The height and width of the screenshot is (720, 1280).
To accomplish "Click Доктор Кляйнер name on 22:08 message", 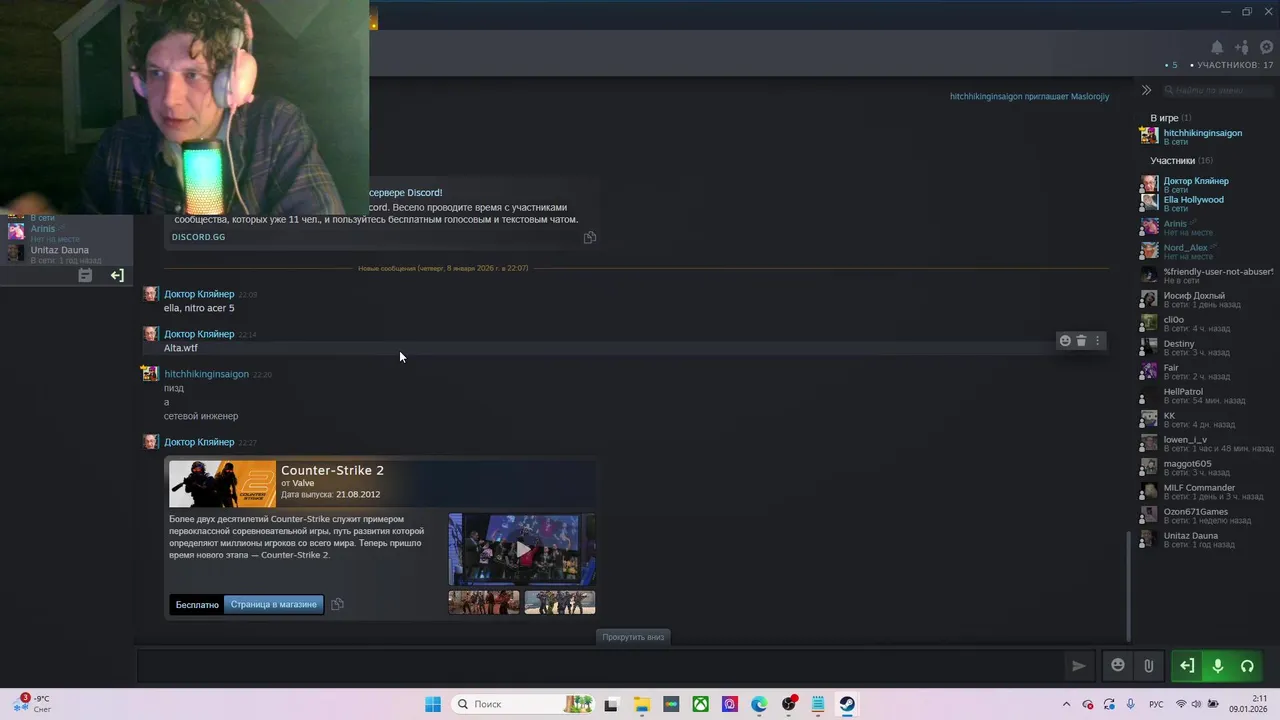I will click(199, 294).
